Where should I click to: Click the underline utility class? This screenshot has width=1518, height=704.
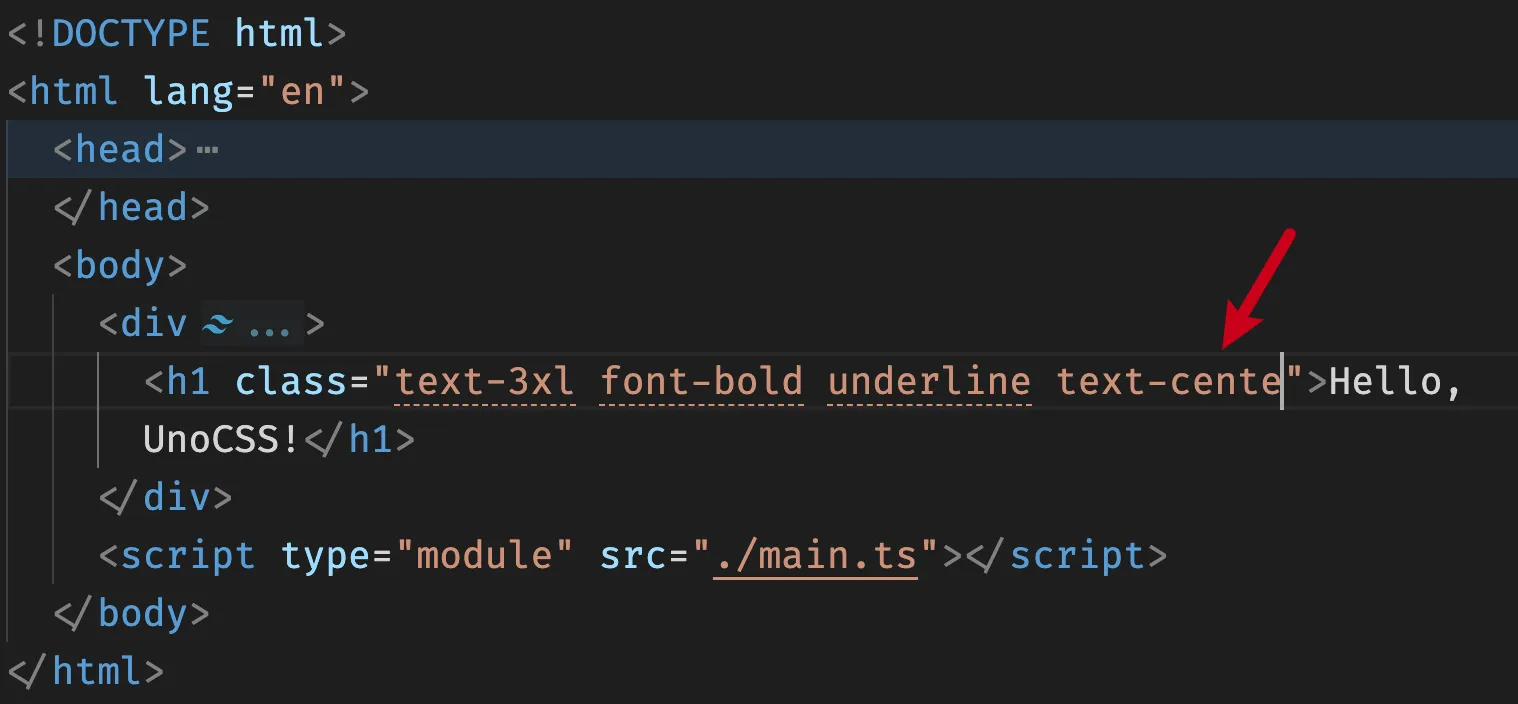point(929,382)
